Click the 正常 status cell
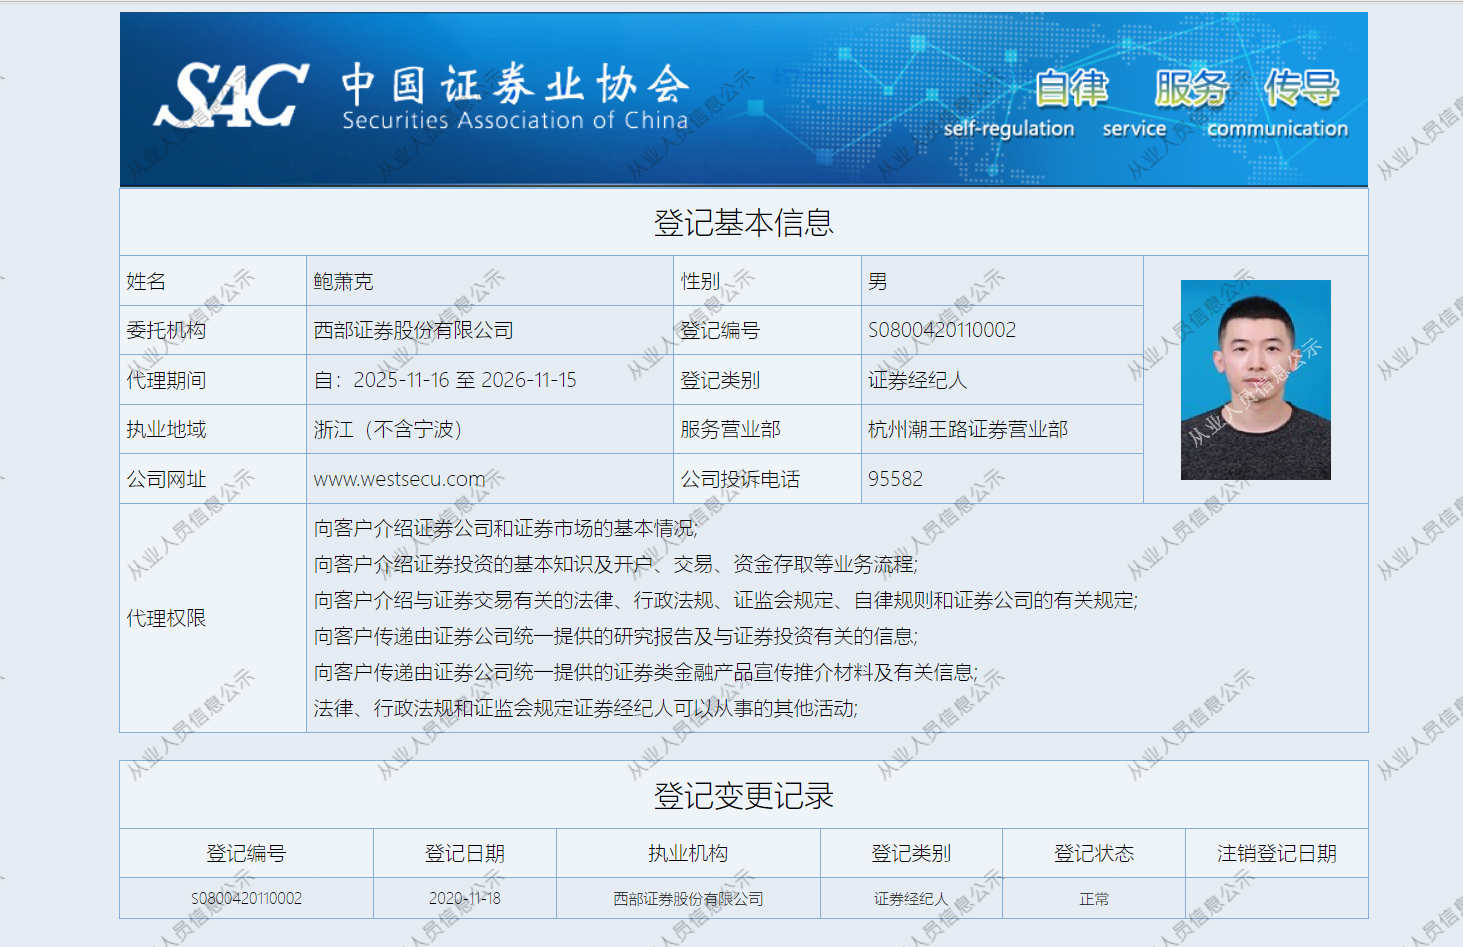The height and width of the screenshot is (947, 1463). [x=1093, y=899]
